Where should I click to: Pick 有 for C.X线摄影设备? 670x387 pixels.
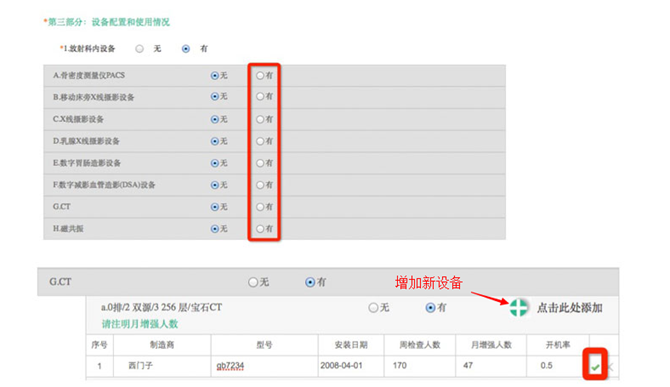[260, 120]
